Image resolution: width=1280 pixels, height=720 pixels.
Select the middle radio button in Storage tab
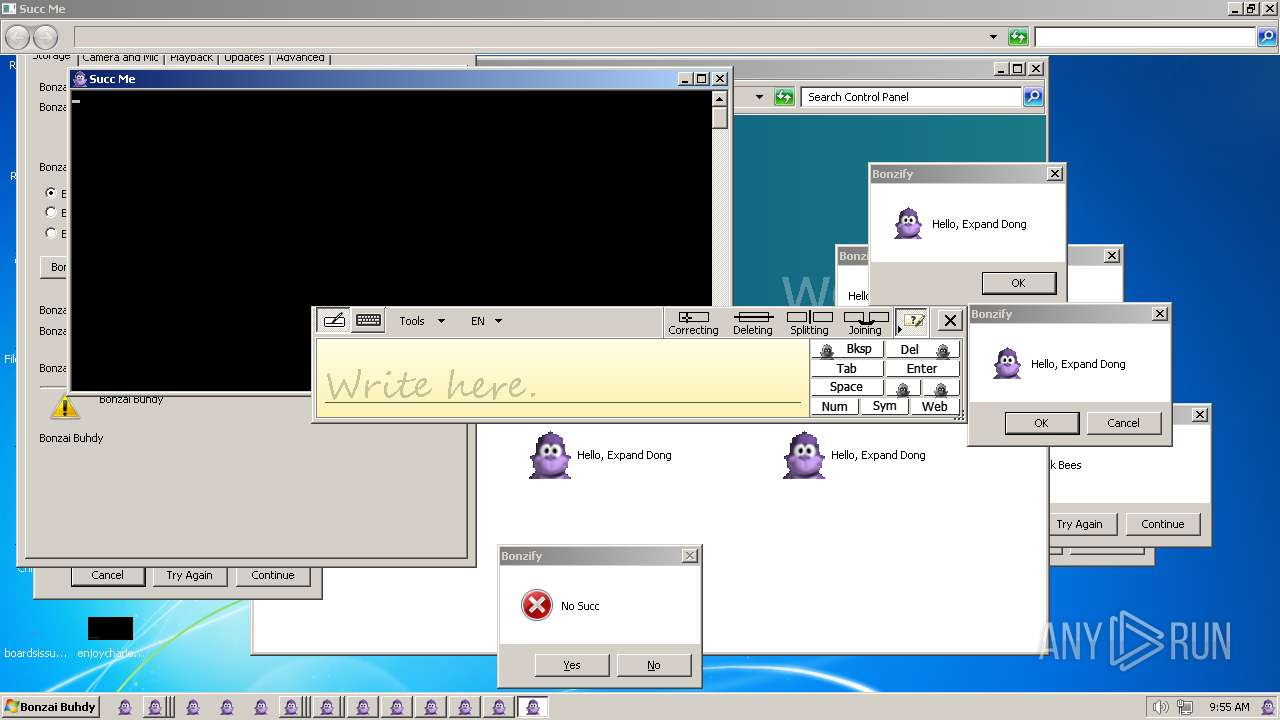point(51,212)
